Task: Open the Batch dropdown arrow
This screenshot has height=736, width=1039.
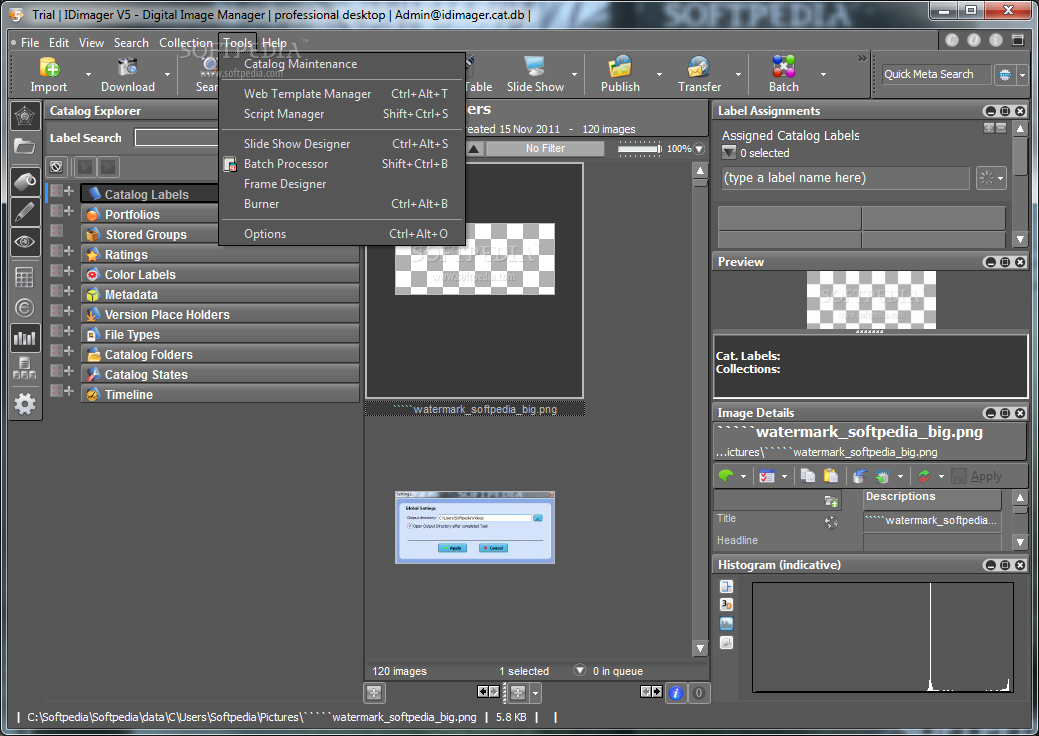Action: click(823, 74)
